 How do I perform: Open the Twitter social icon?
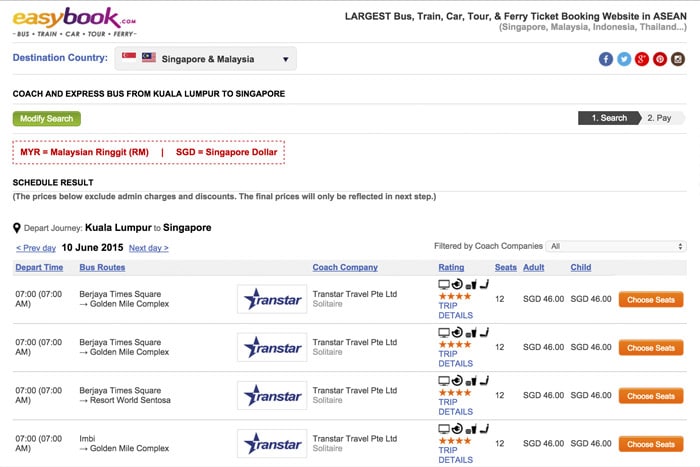(x=624, y=59)
